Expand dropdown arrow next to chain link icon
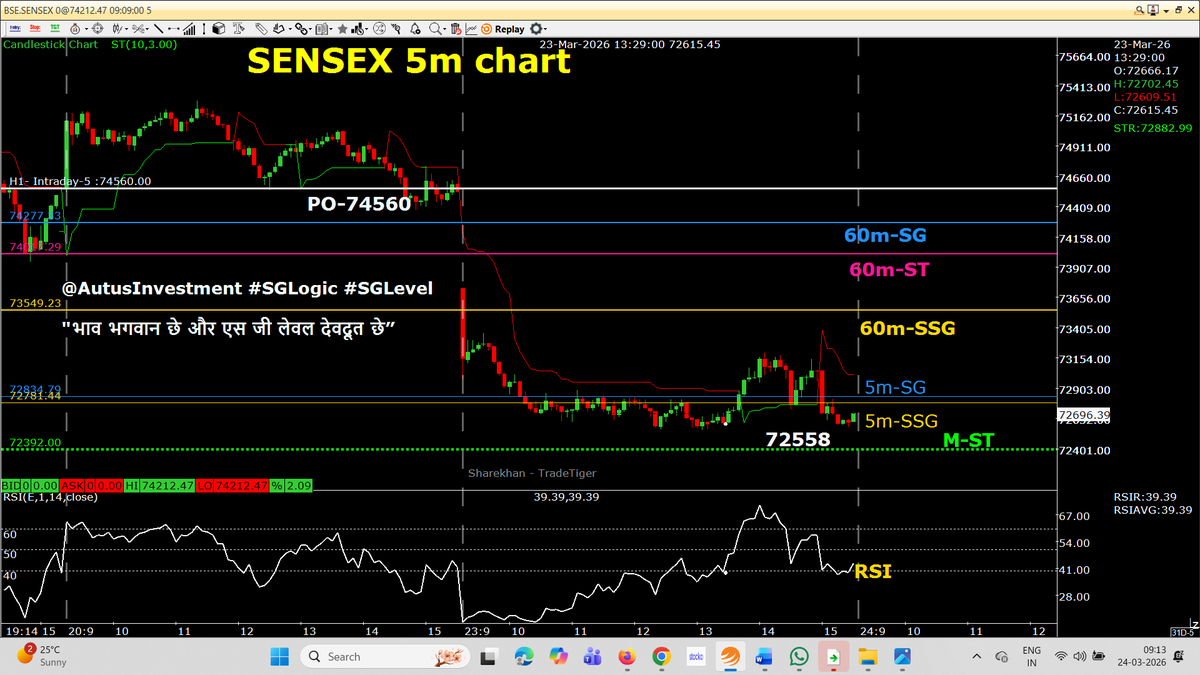 click(311, 29)
